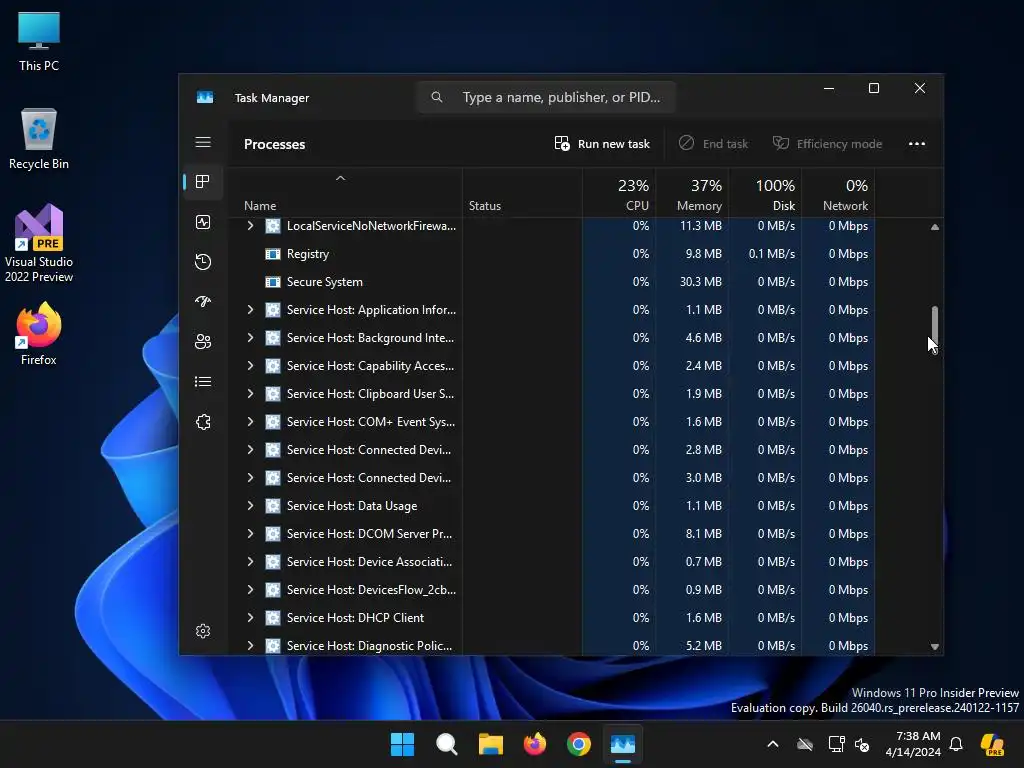Click Run new task button
1024x768 pixels.
(x=602, y=144)
